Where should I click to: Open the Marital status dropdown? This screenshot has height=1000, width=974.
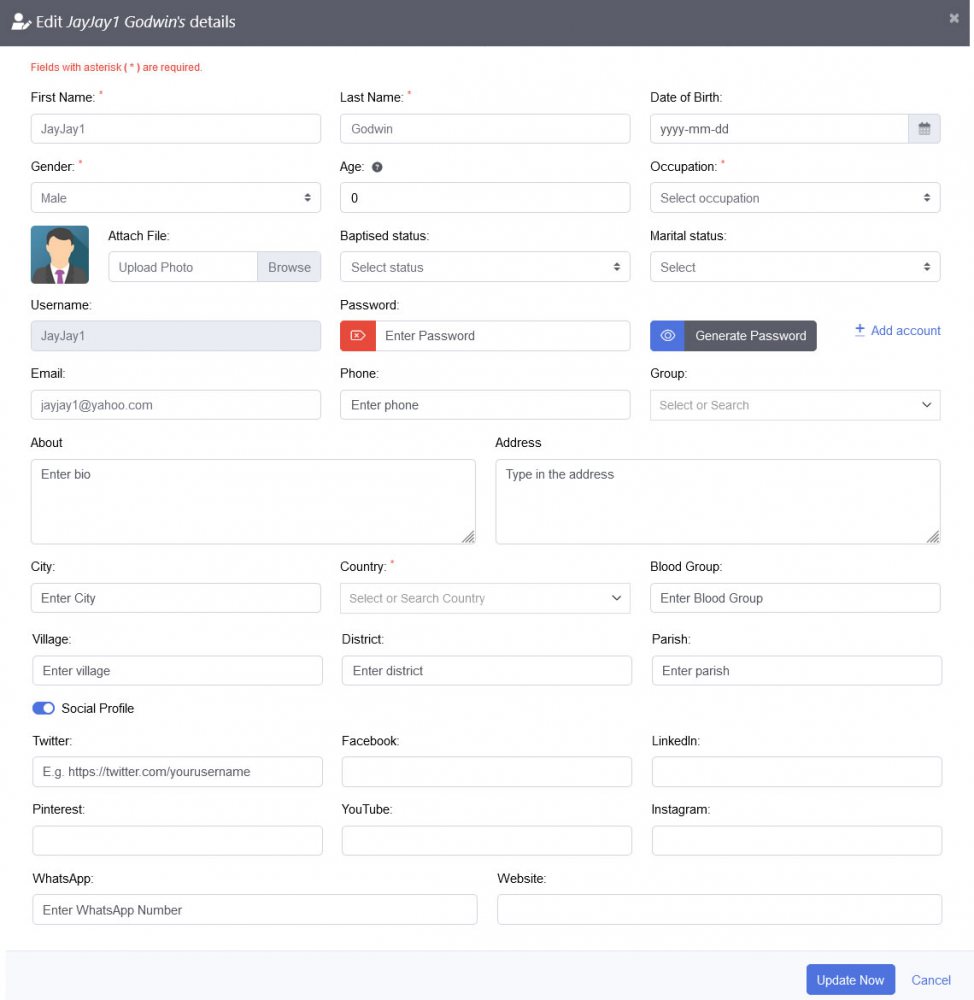coord(794,266)
